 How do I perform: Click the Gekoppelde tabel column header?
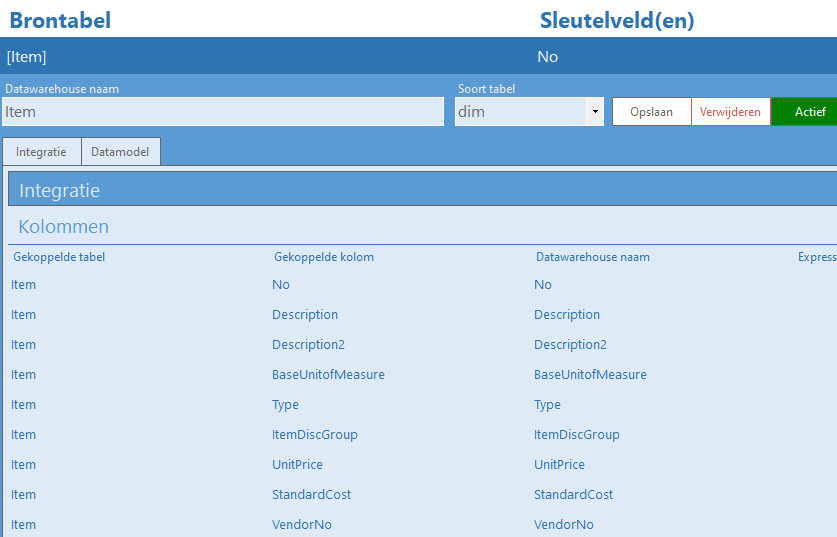(x=59, y=257)
